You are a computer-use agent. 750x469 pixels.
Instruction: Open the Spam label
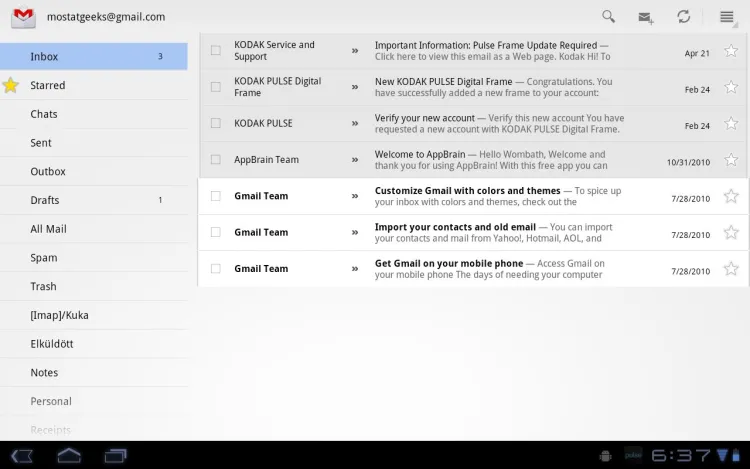44,258
